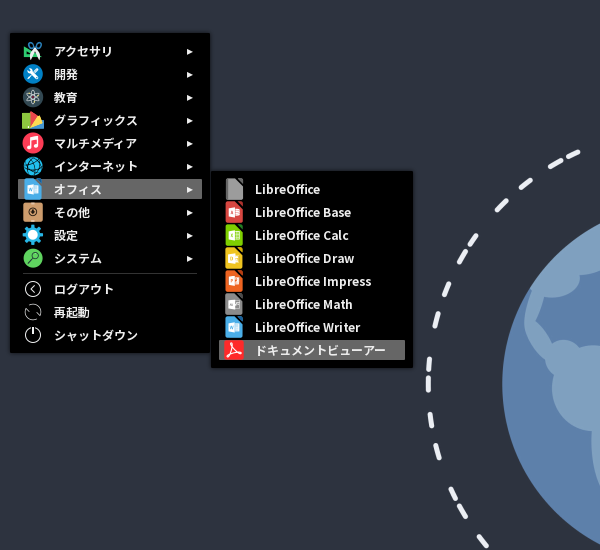The height and width of the screenshot is (550, 600).
Task: Open the 開発 menu category
Action: coord(110,74)
